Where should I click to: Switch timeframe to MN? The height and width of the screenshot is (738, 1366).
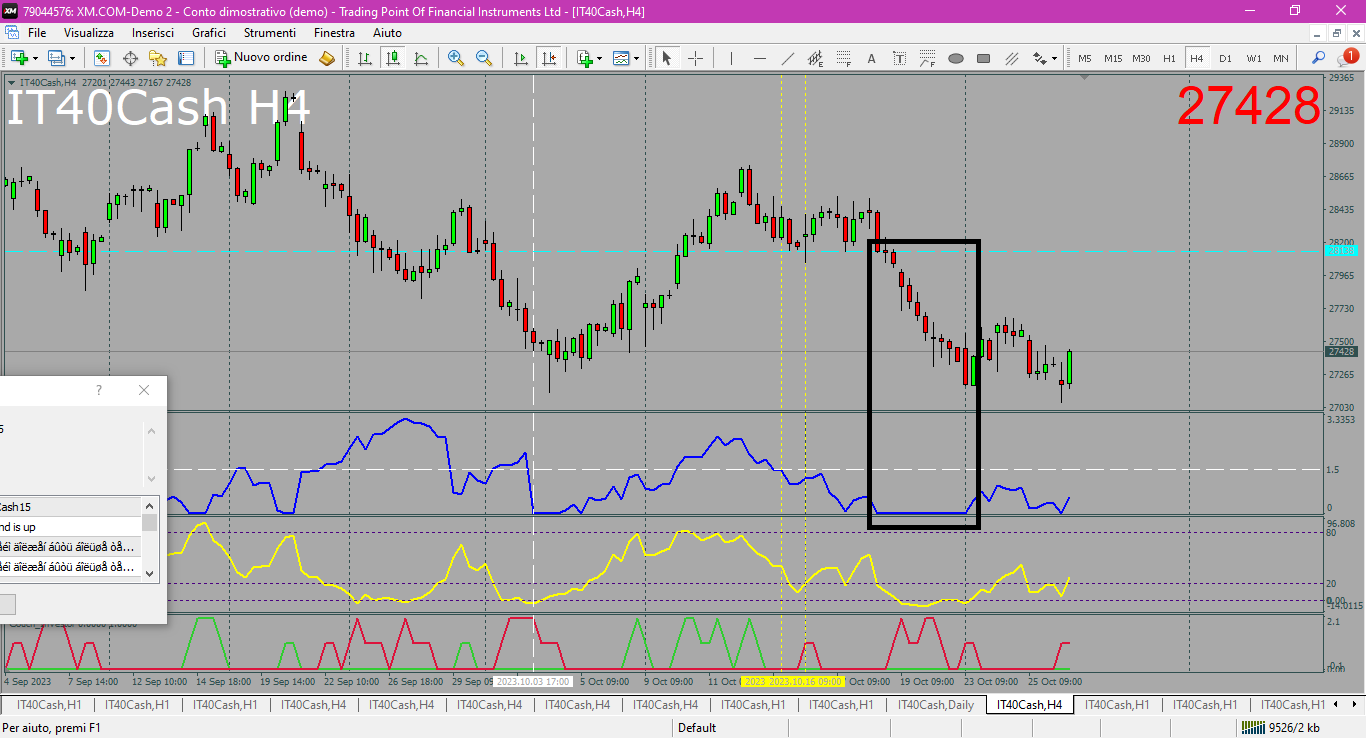pos(1281,58)
